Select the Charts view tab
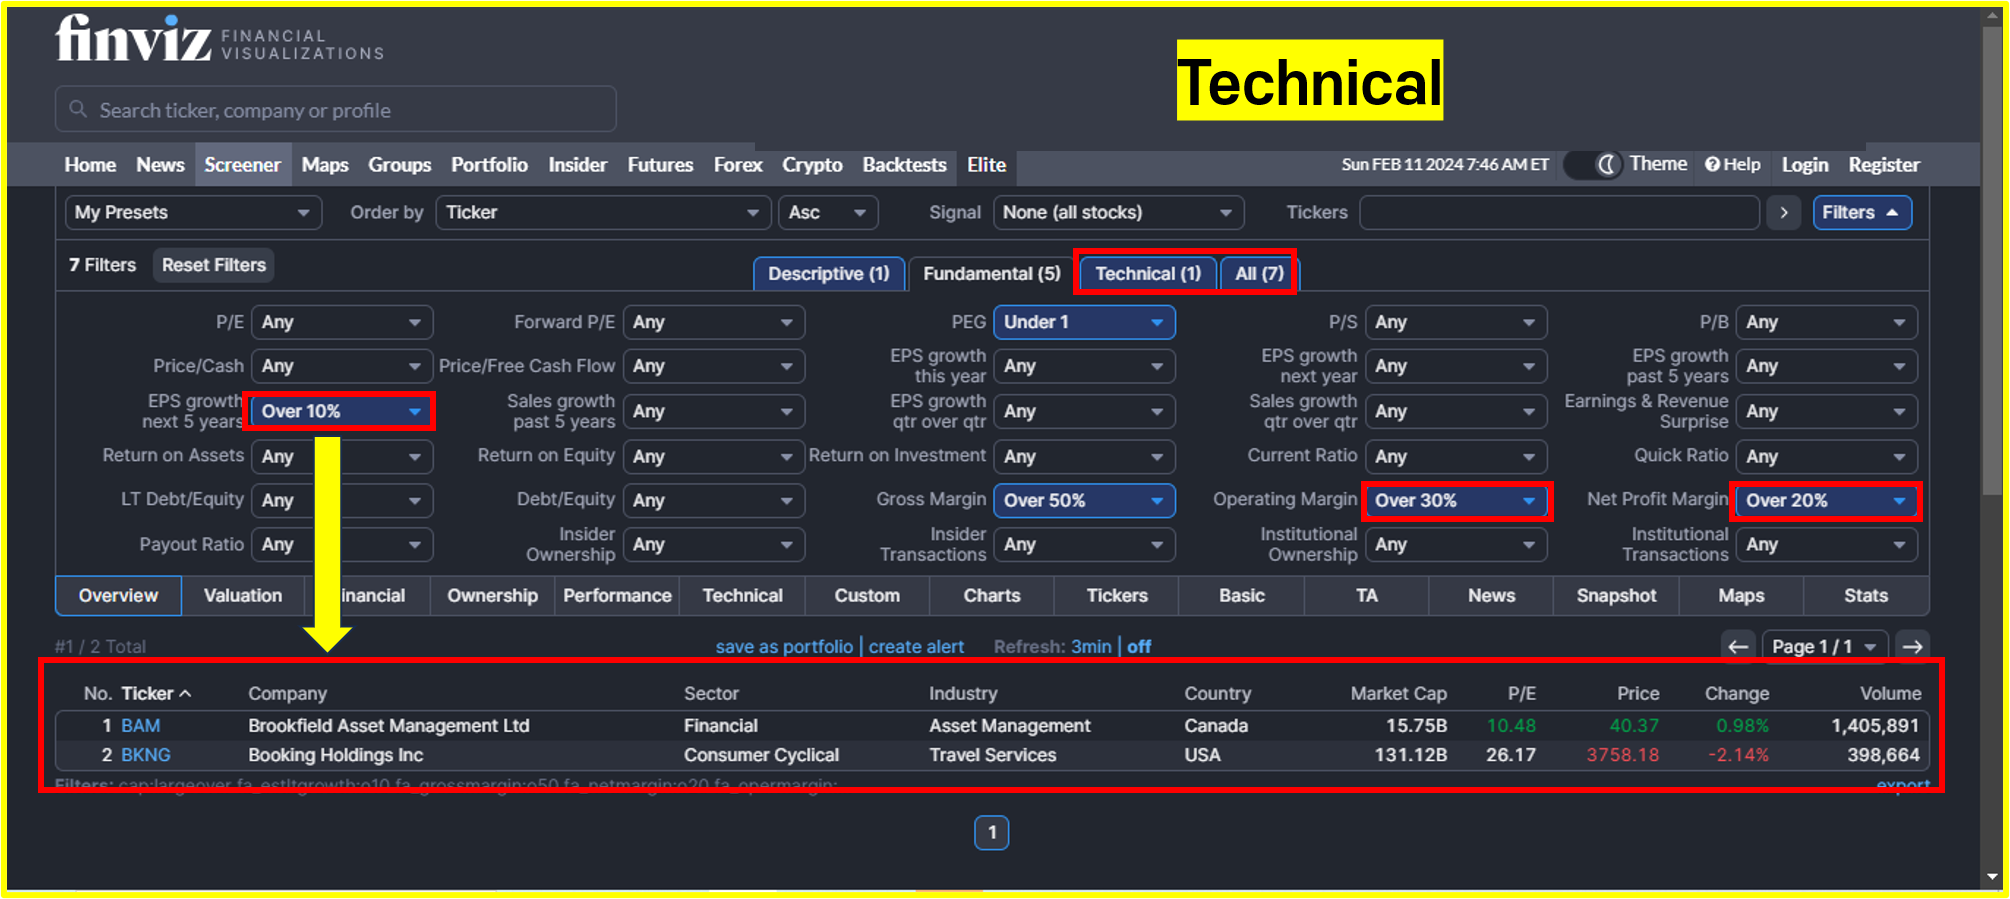 pos(992,596)
